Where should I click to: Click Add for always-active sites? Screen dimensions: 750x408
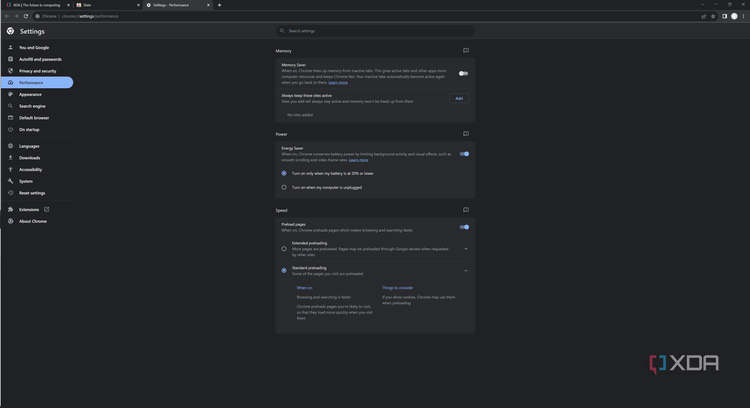coord(459,99)
